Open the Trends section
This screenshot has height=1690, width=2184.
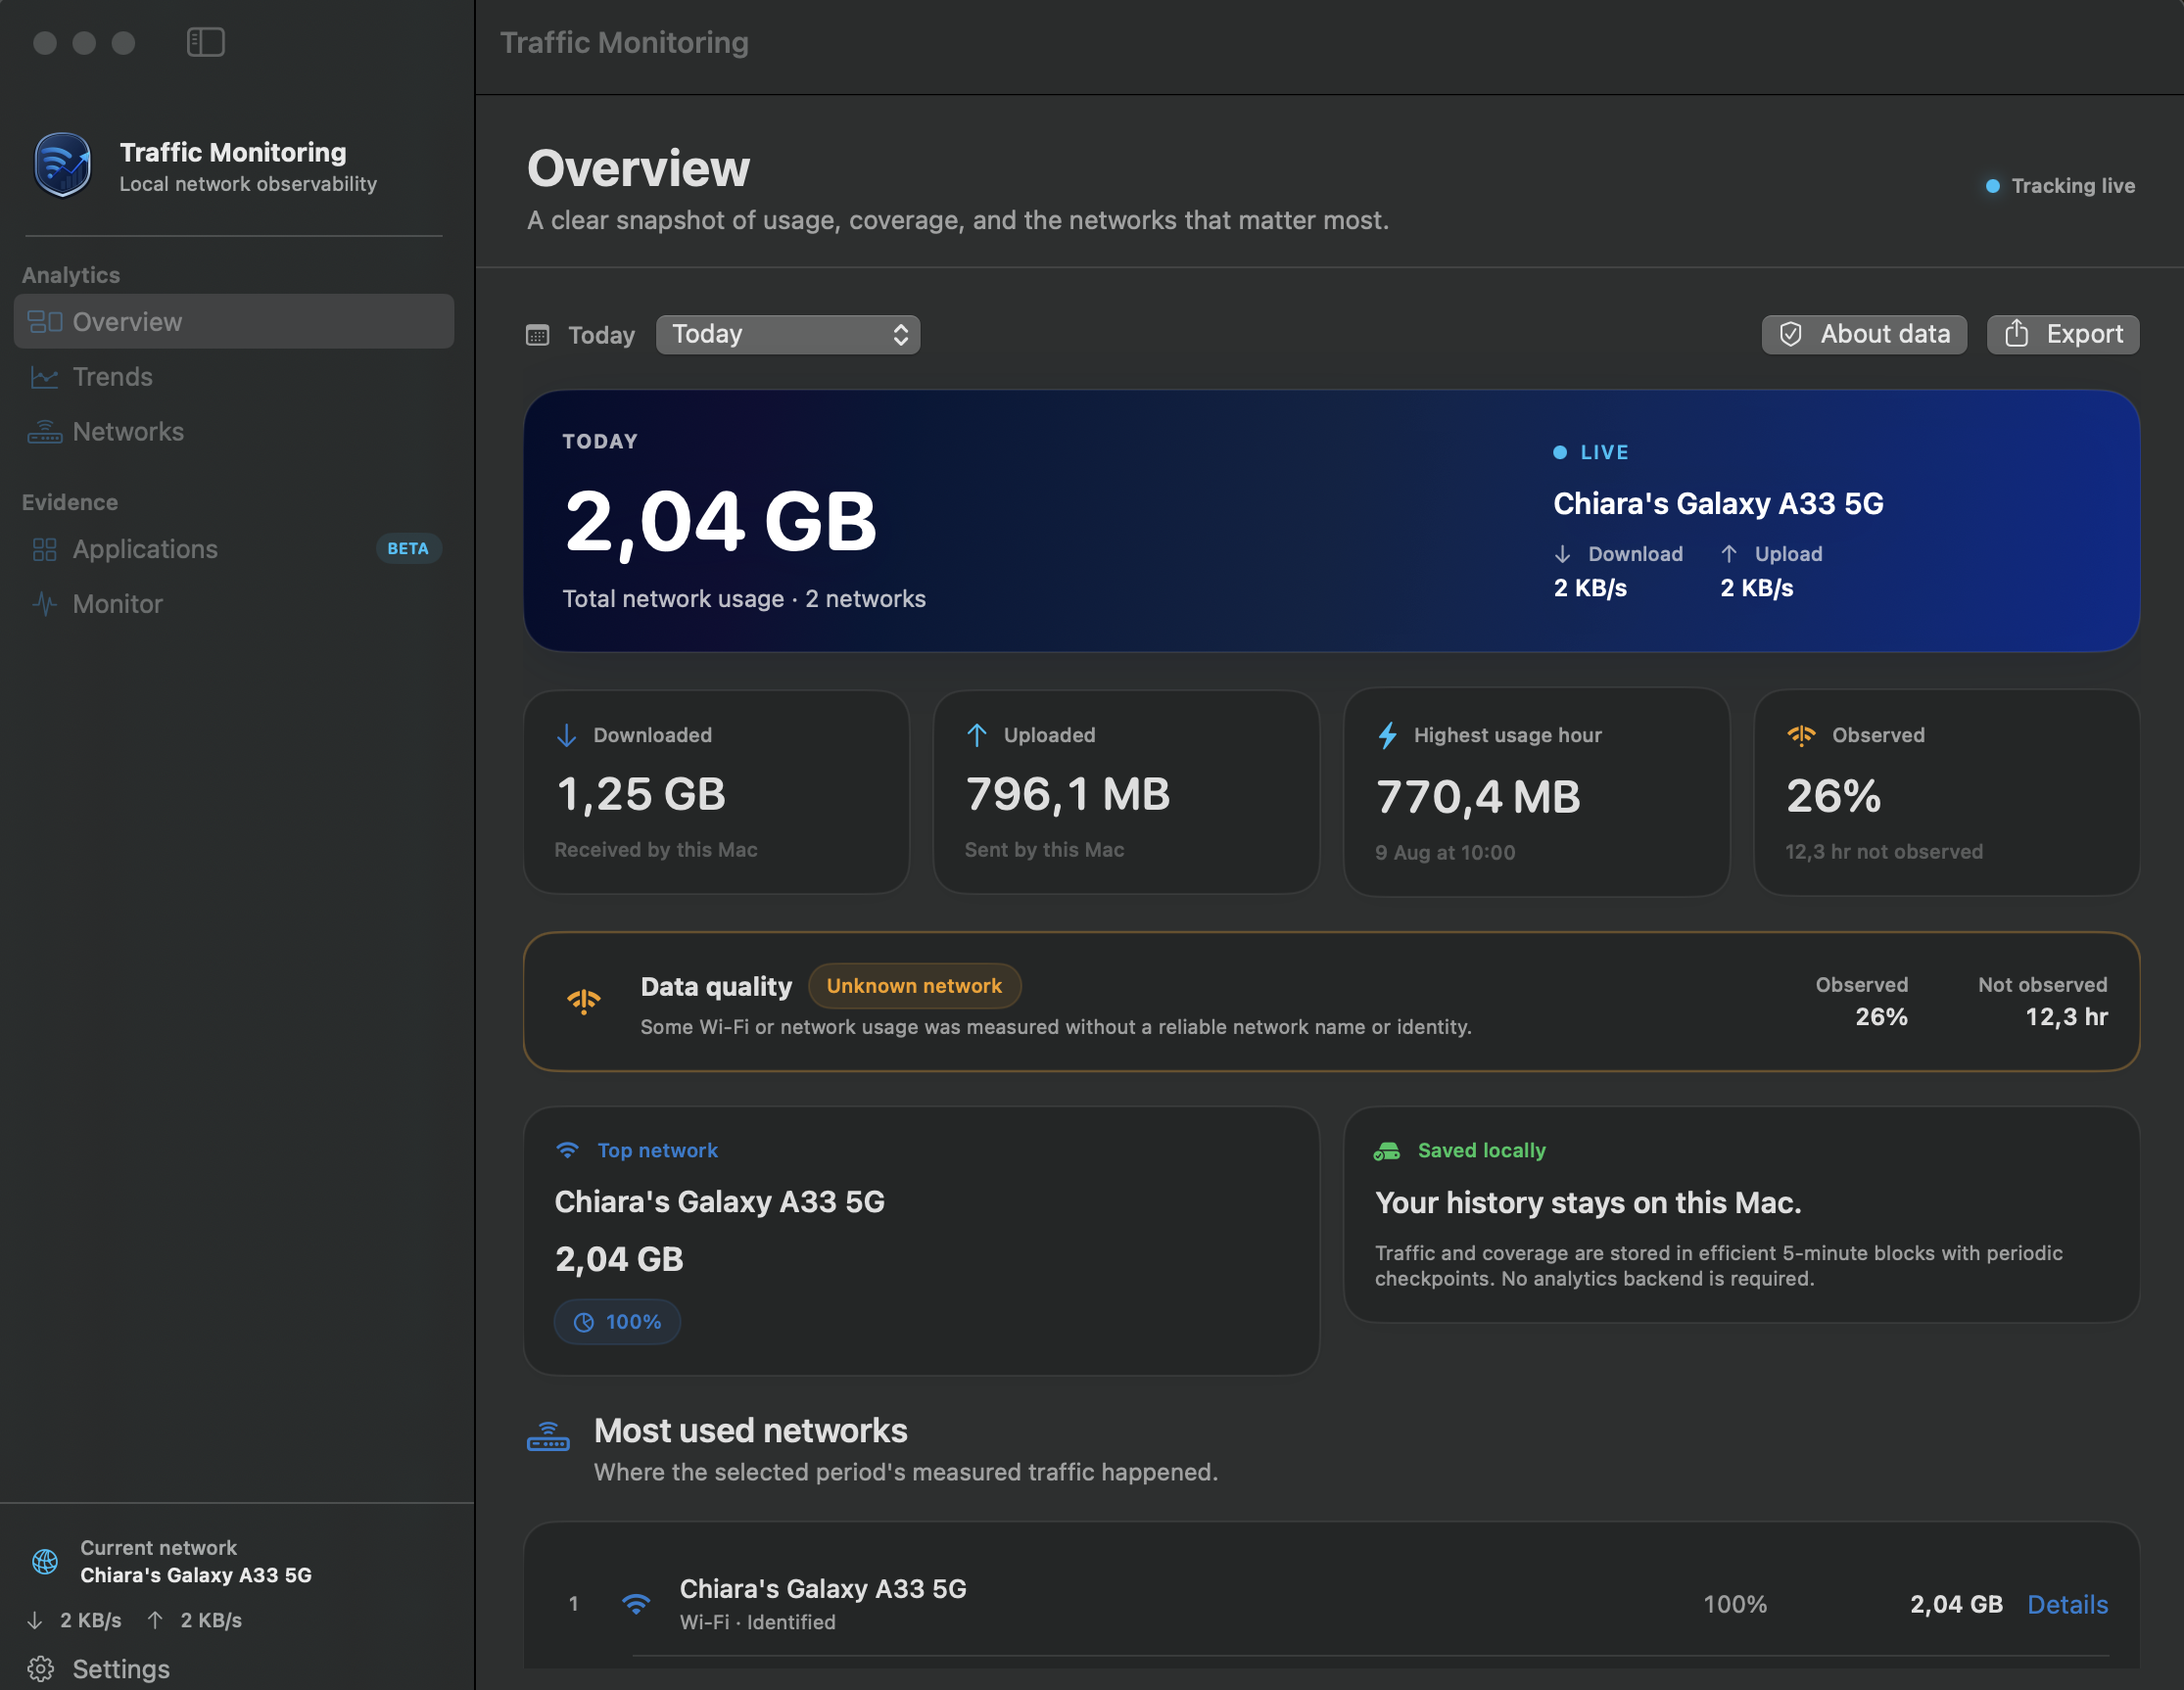point(234,377)
